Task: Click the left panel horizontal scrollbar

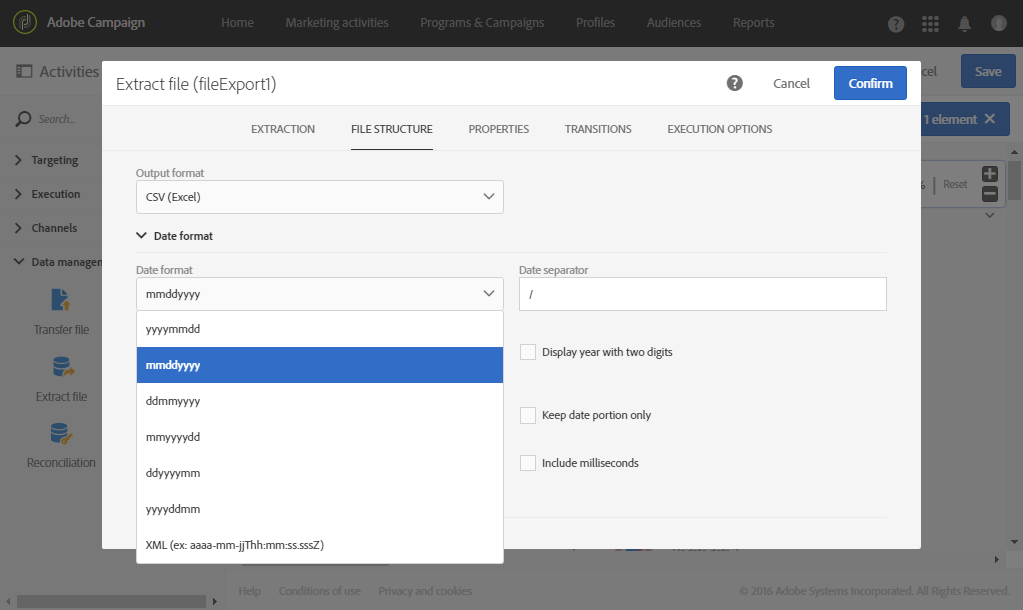Action: (x=111, y=601)
